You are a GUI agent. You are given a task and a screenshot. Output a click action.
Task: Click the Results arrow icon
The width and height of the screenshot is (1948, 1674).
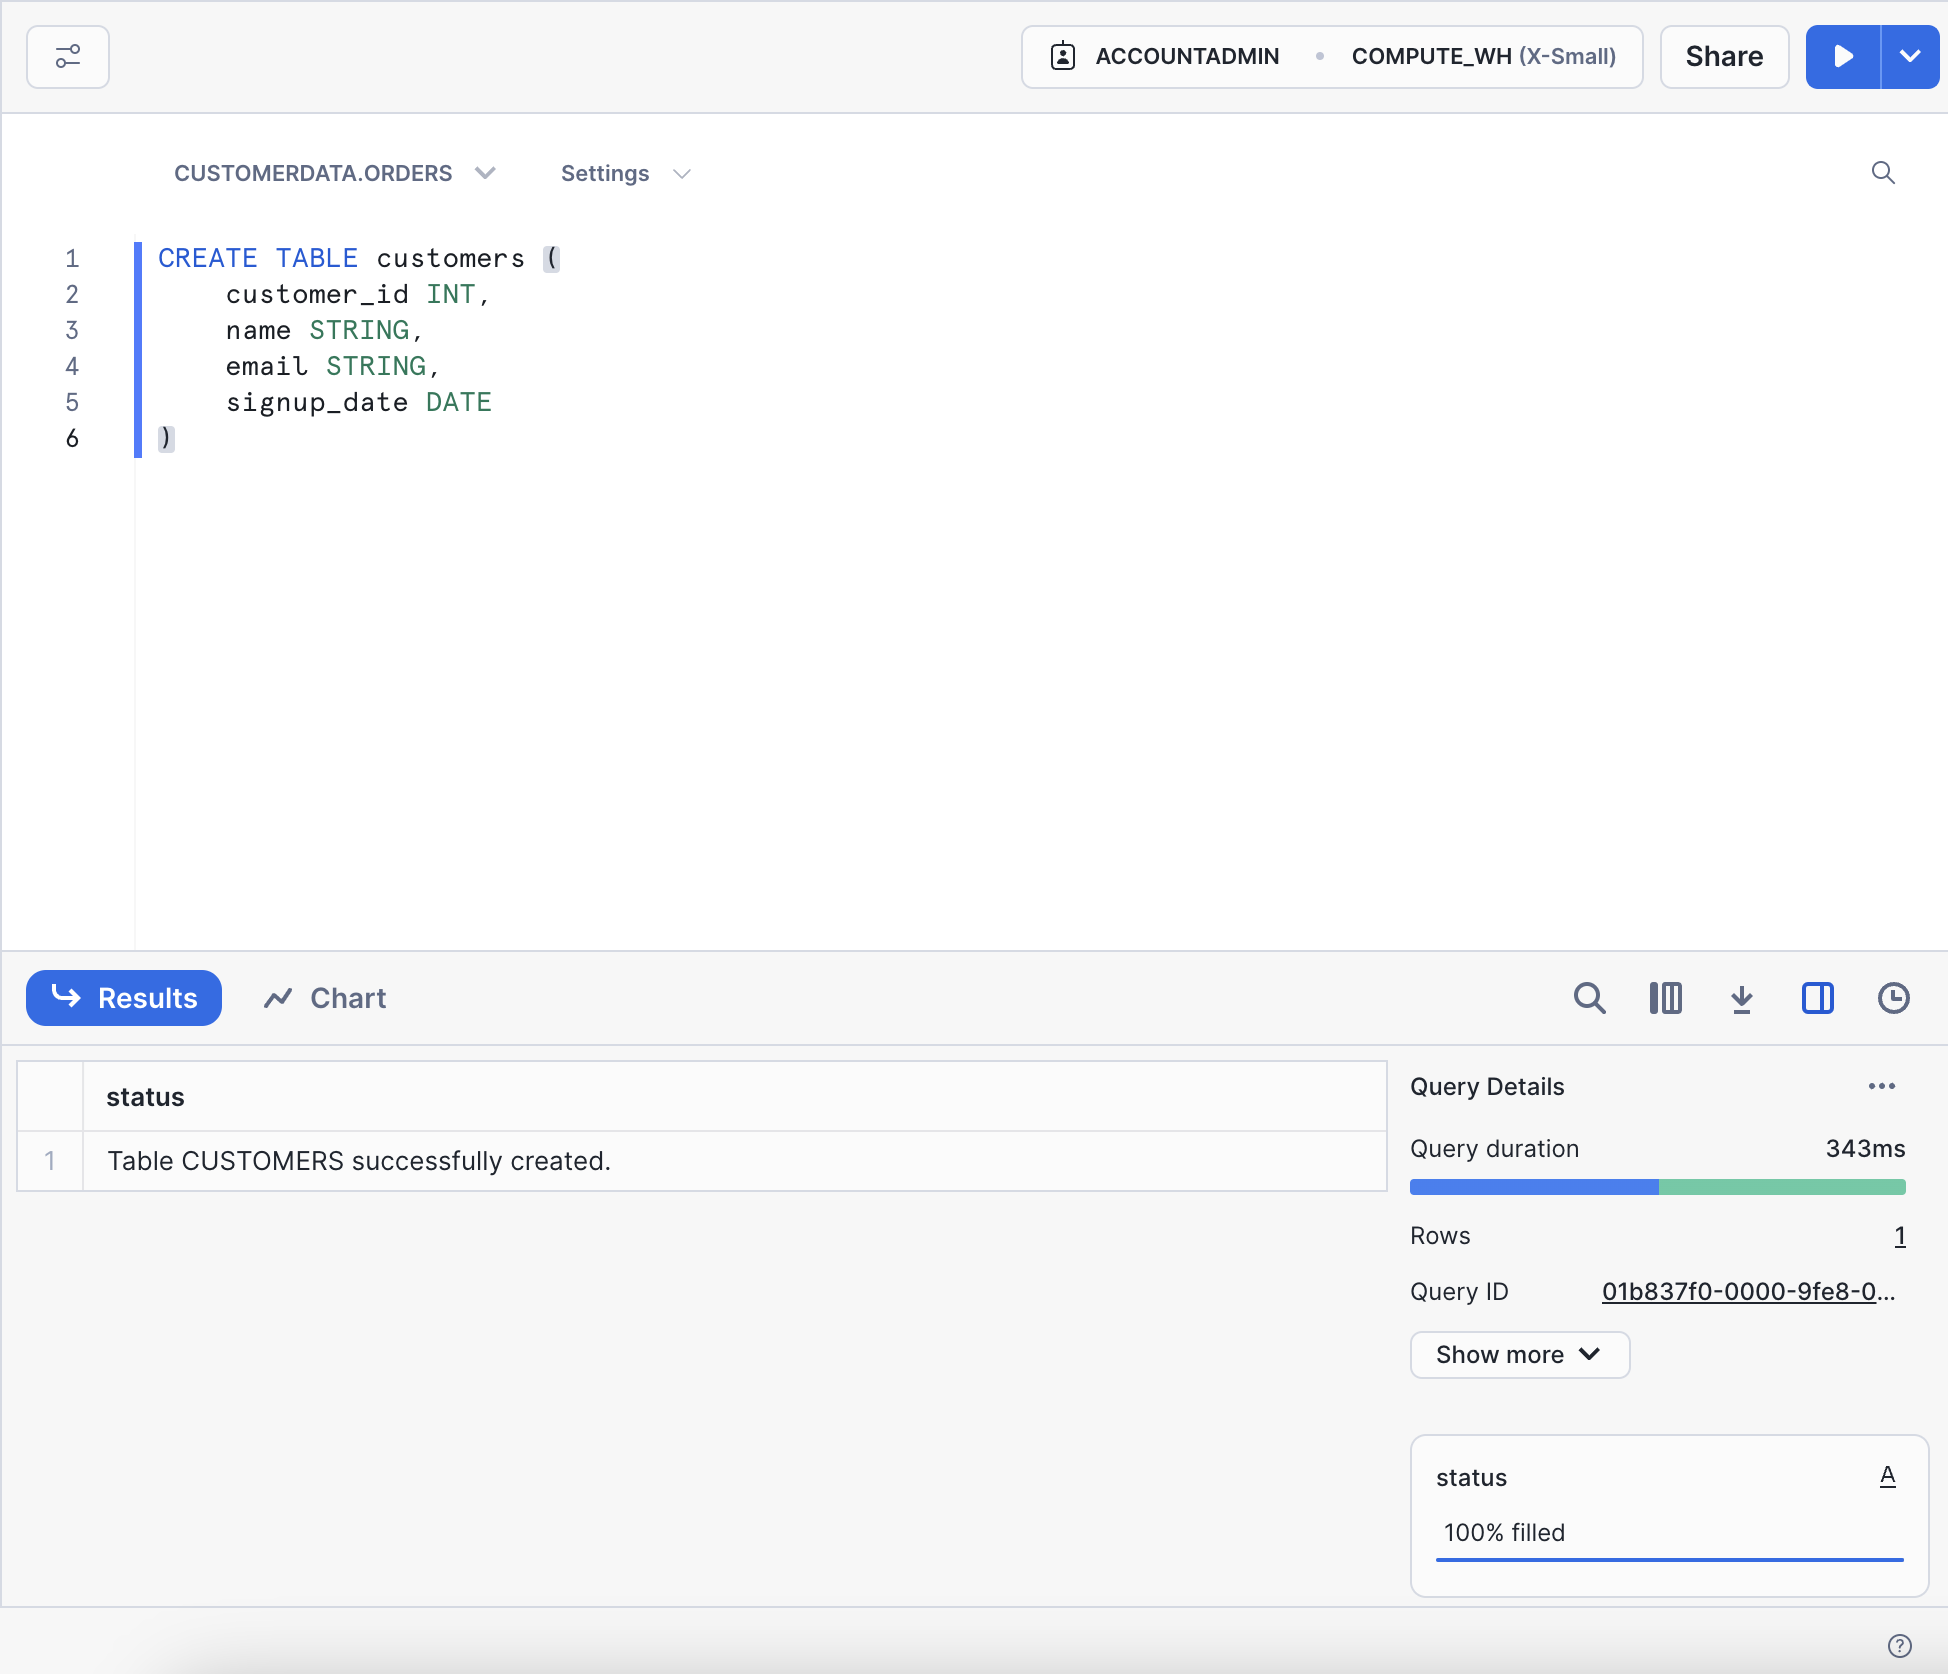(x=66, y=996)
